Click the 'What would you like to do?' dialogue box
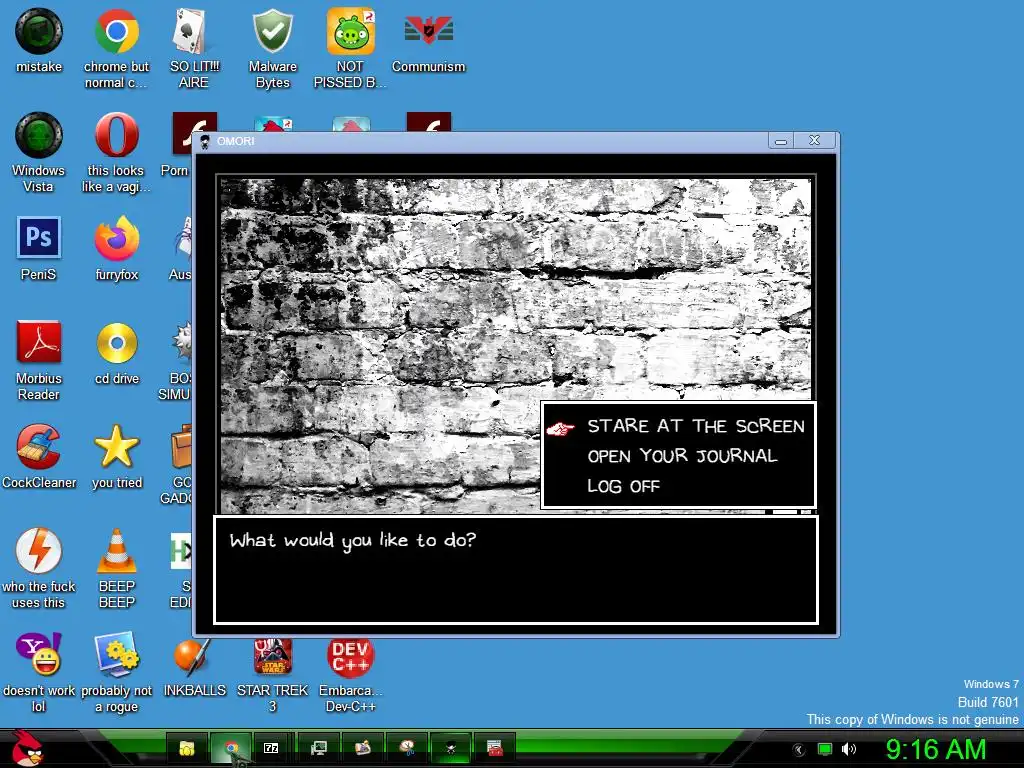This screenshot has height=768, width=1024. click(x=516, y=570)
